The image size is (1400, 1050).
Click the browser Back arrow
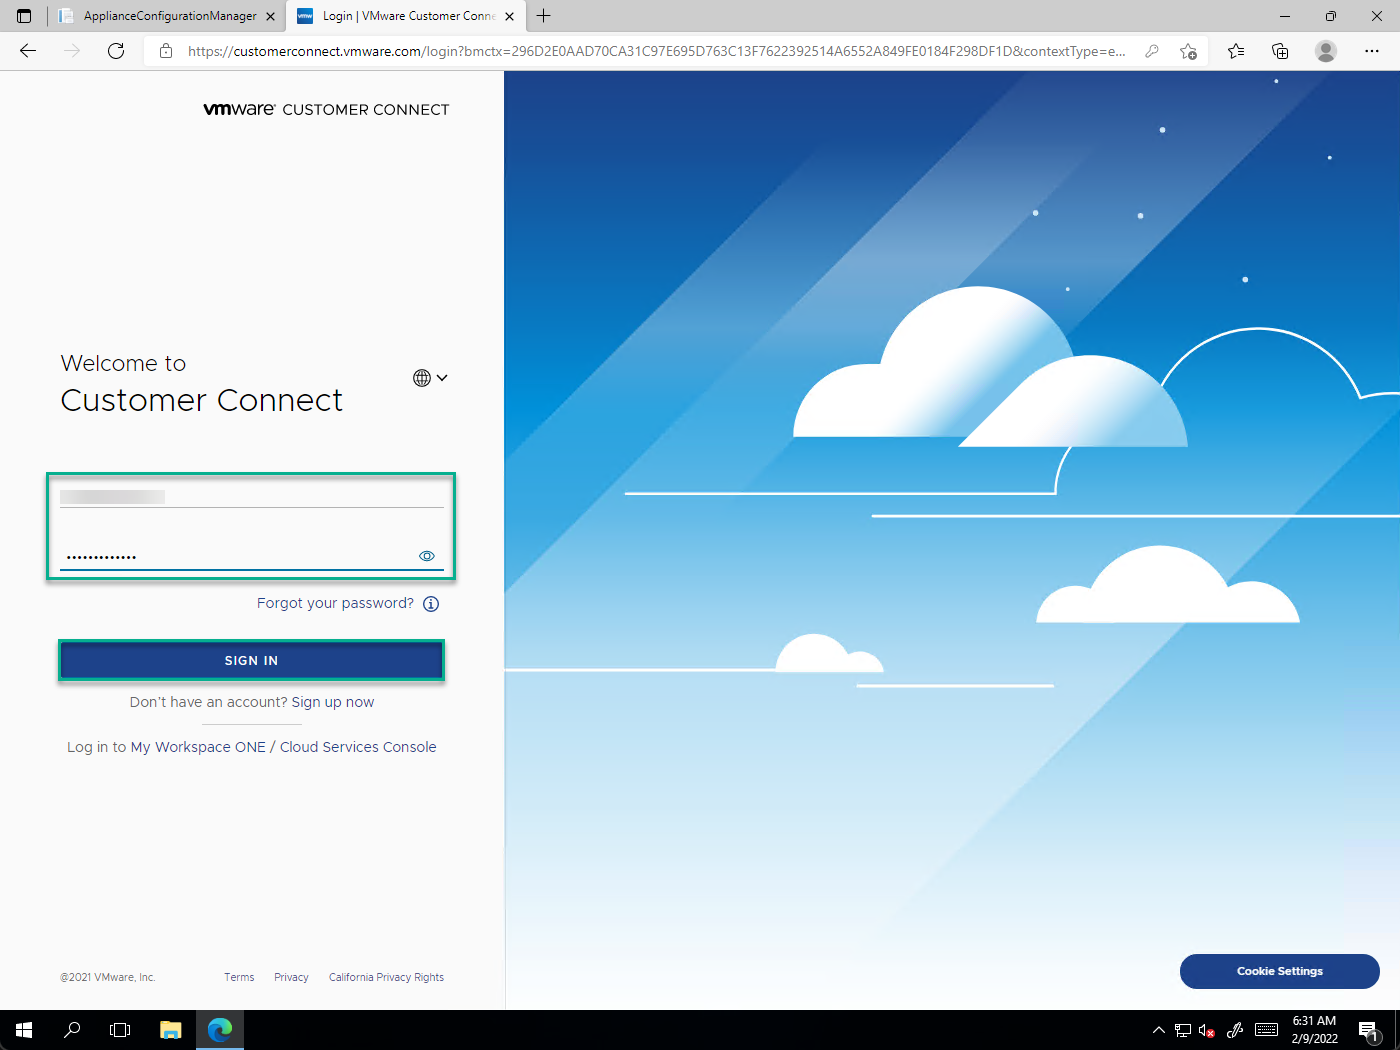pyautogui.click(x=28, y=51)
